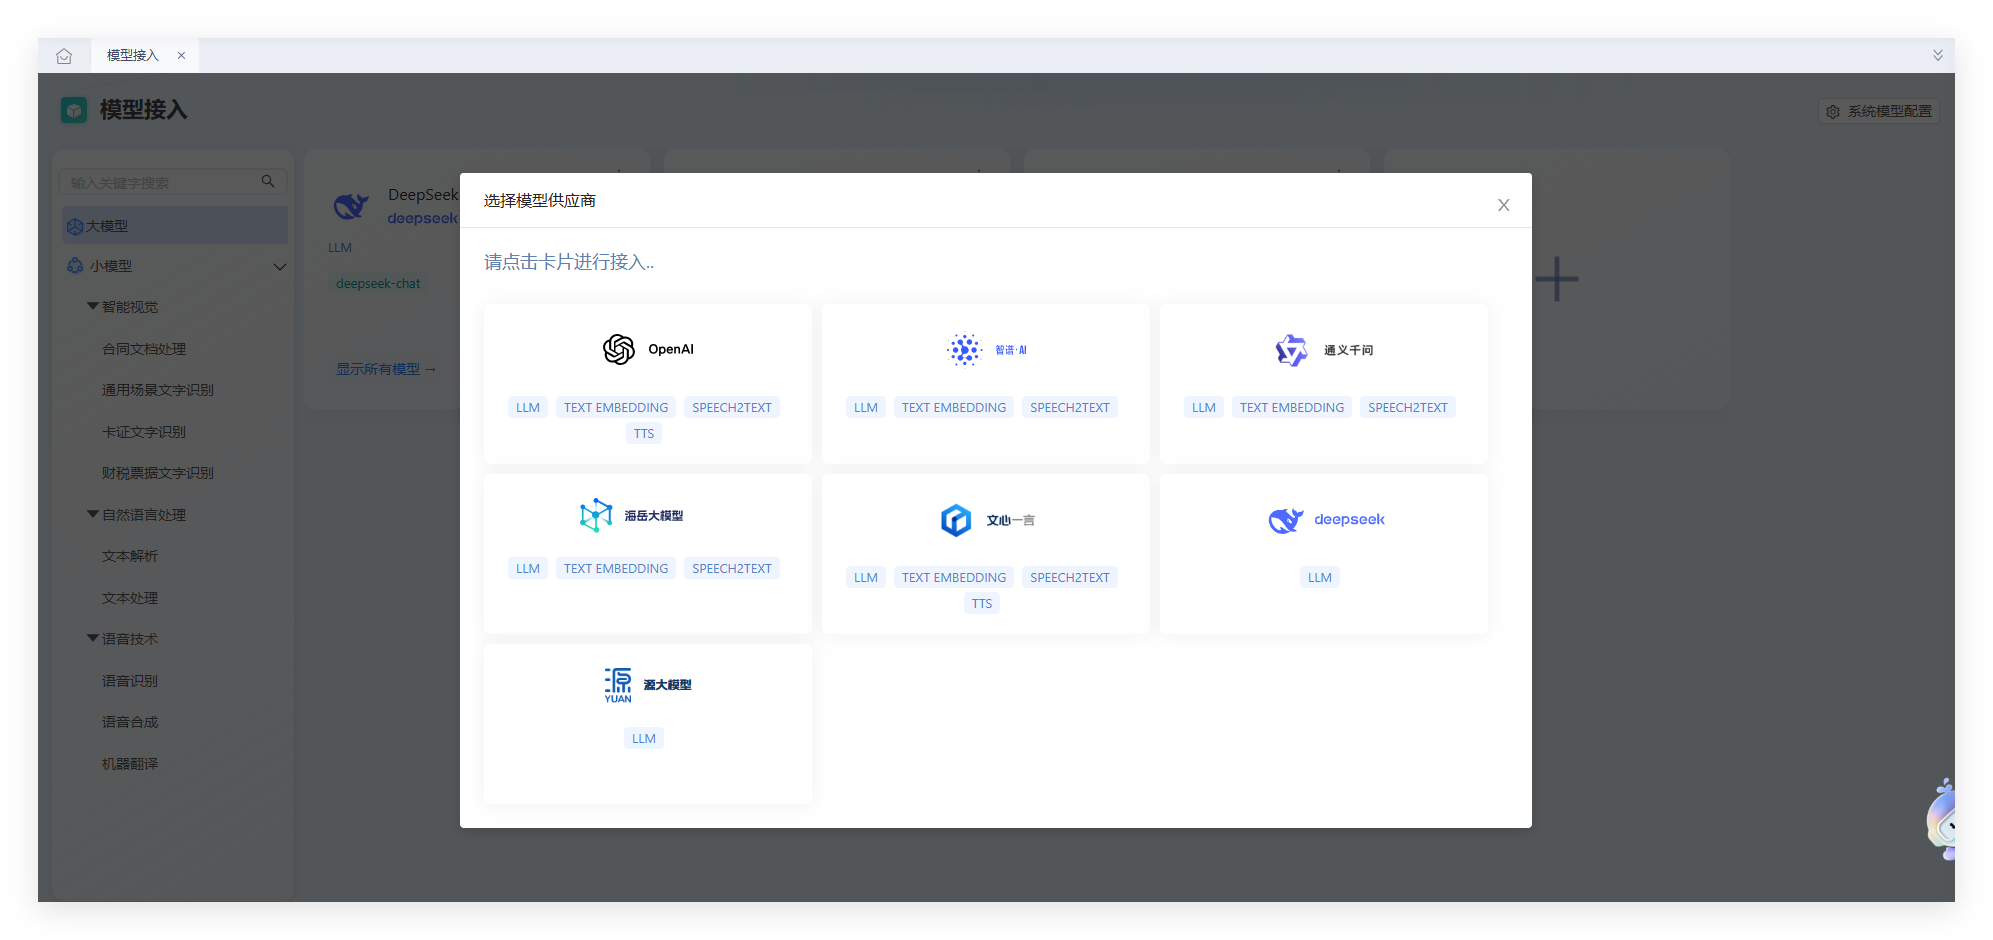This screenshot has height=940, width=1993.
Task: Click the 通义千问 provider name text
Action: point(1349,350)
